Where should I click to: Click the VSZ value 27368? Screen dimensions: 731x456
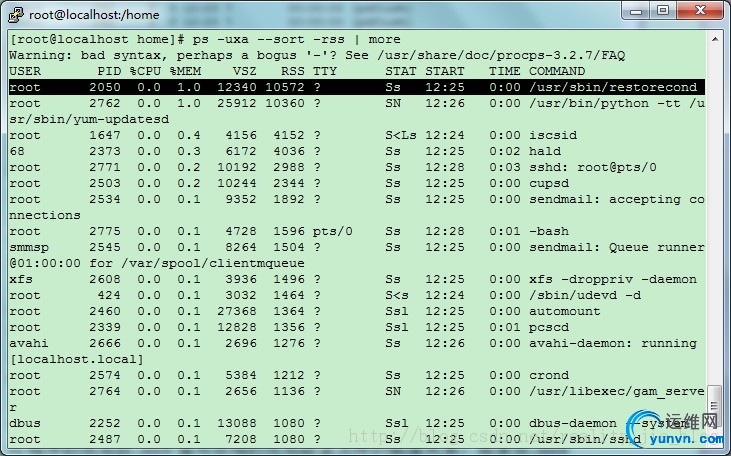coord(237,311)
